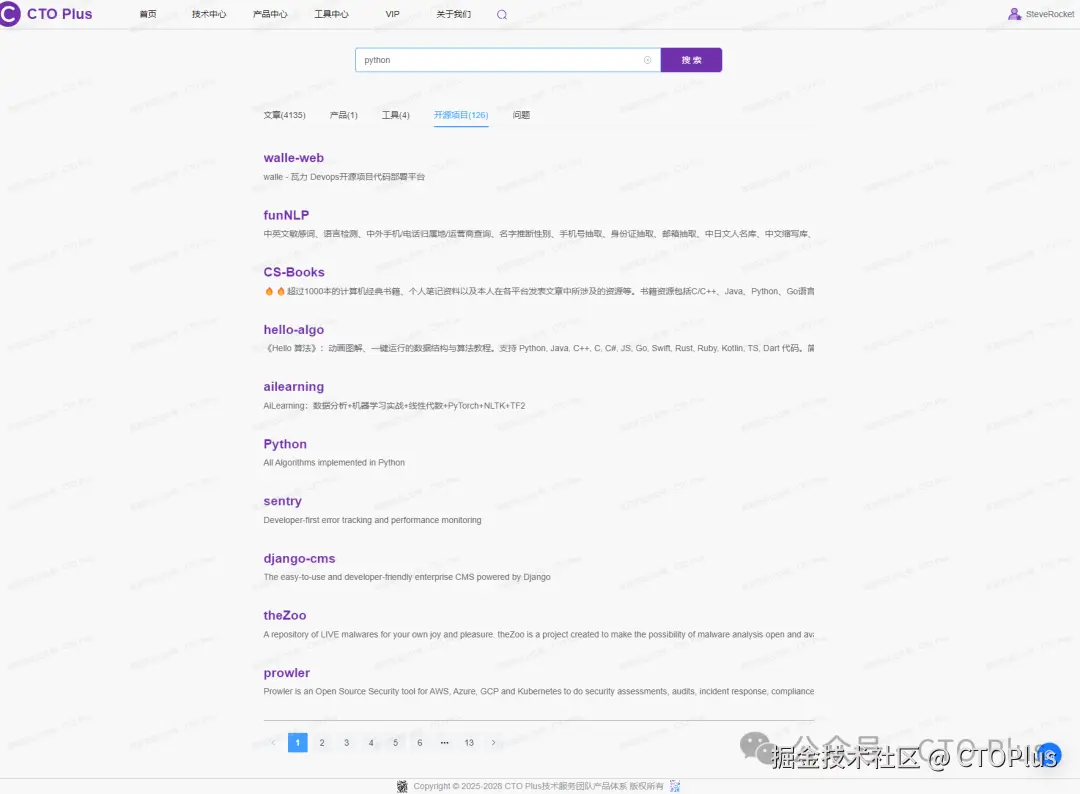Click the AiLearning description line
This screenshot has height=794, width=1080.
pos(394,406)
